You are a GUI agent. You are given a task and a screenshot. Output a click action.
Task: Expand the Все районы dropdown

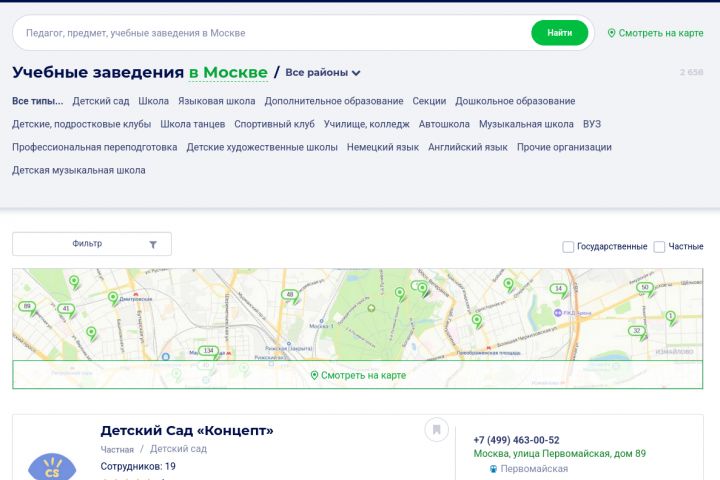[322, 73]
